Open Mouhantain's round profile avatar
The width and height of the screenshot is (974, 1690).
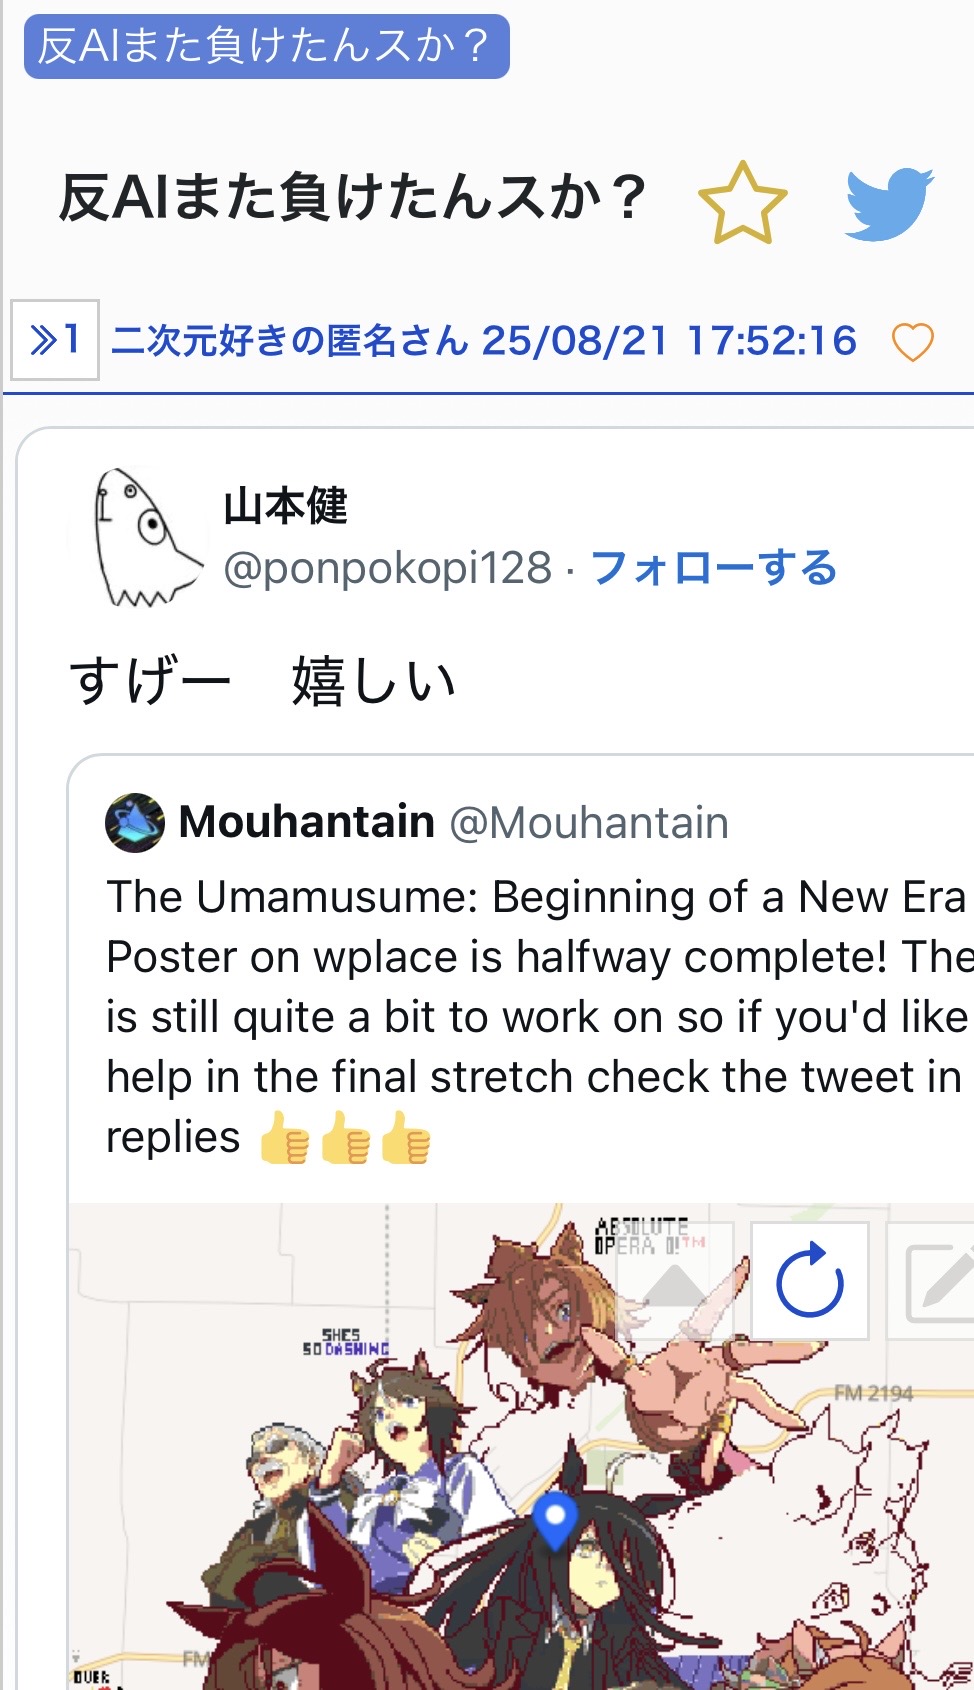(x=135, y=823)
